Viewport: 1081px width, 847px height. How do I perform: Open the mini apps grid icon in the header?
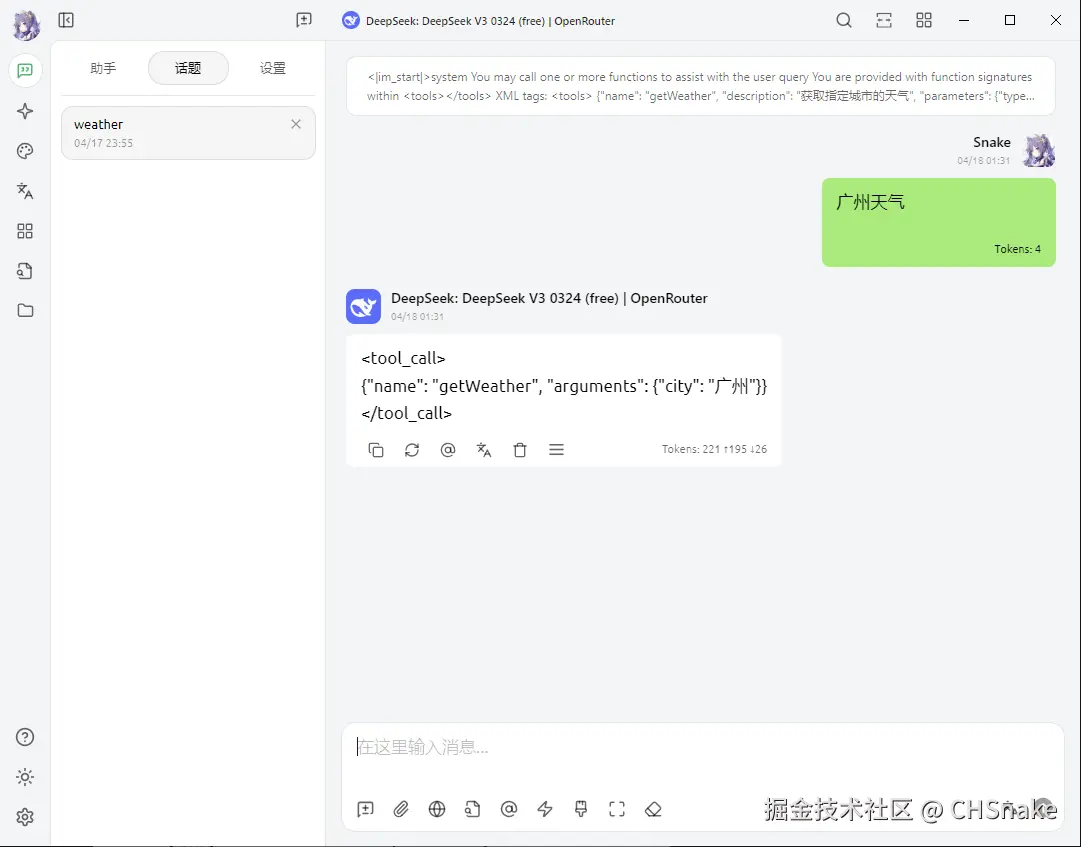tap(924, 20)
